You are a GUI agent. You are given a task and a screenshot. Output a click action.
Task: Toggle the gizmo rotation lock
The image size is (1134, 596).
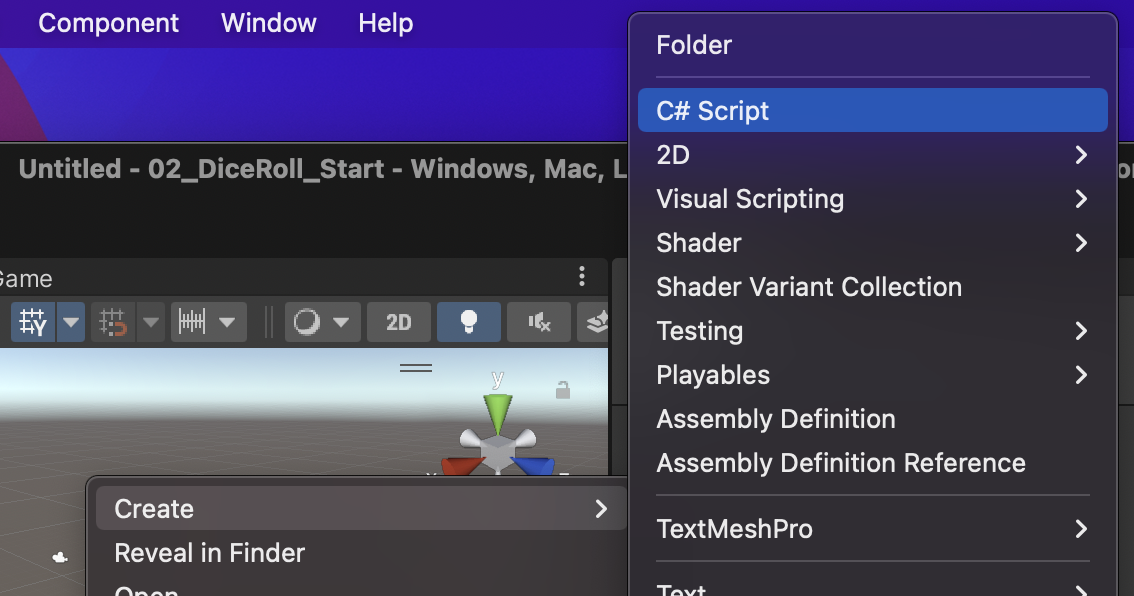(x=563, y=389)
